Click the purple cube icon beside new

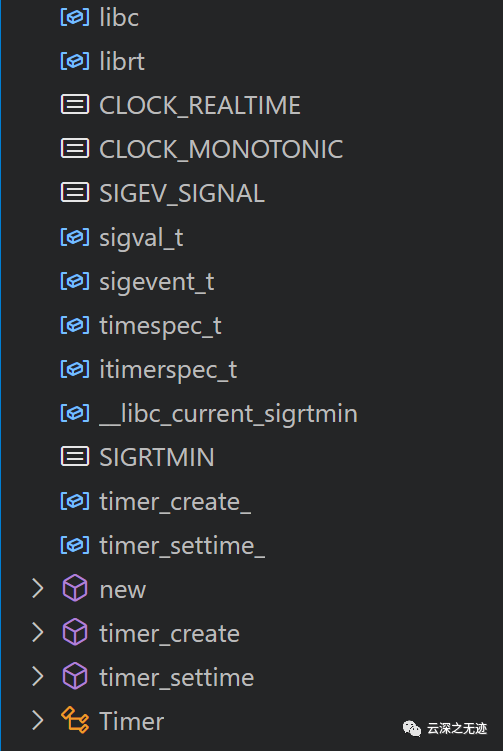pos(75,588)
